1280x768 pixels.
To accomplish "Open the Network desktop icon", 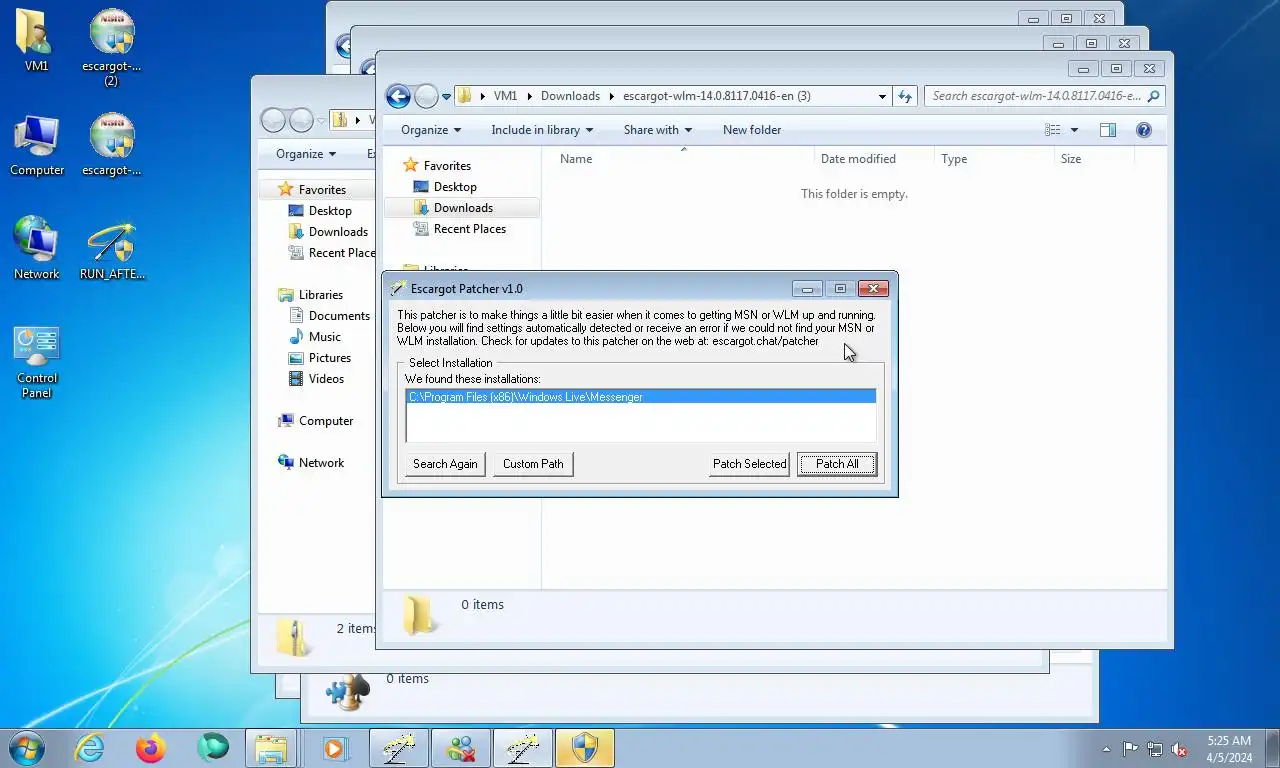I will click(37, 250).
